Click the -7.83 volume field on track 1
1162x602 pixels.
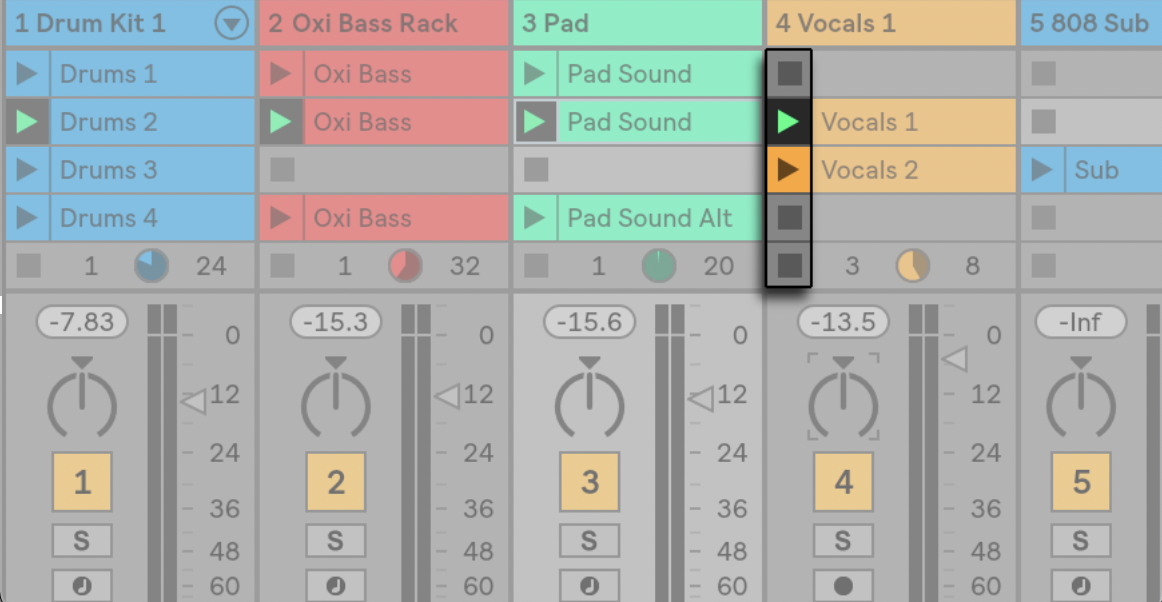tap(82, 322)
